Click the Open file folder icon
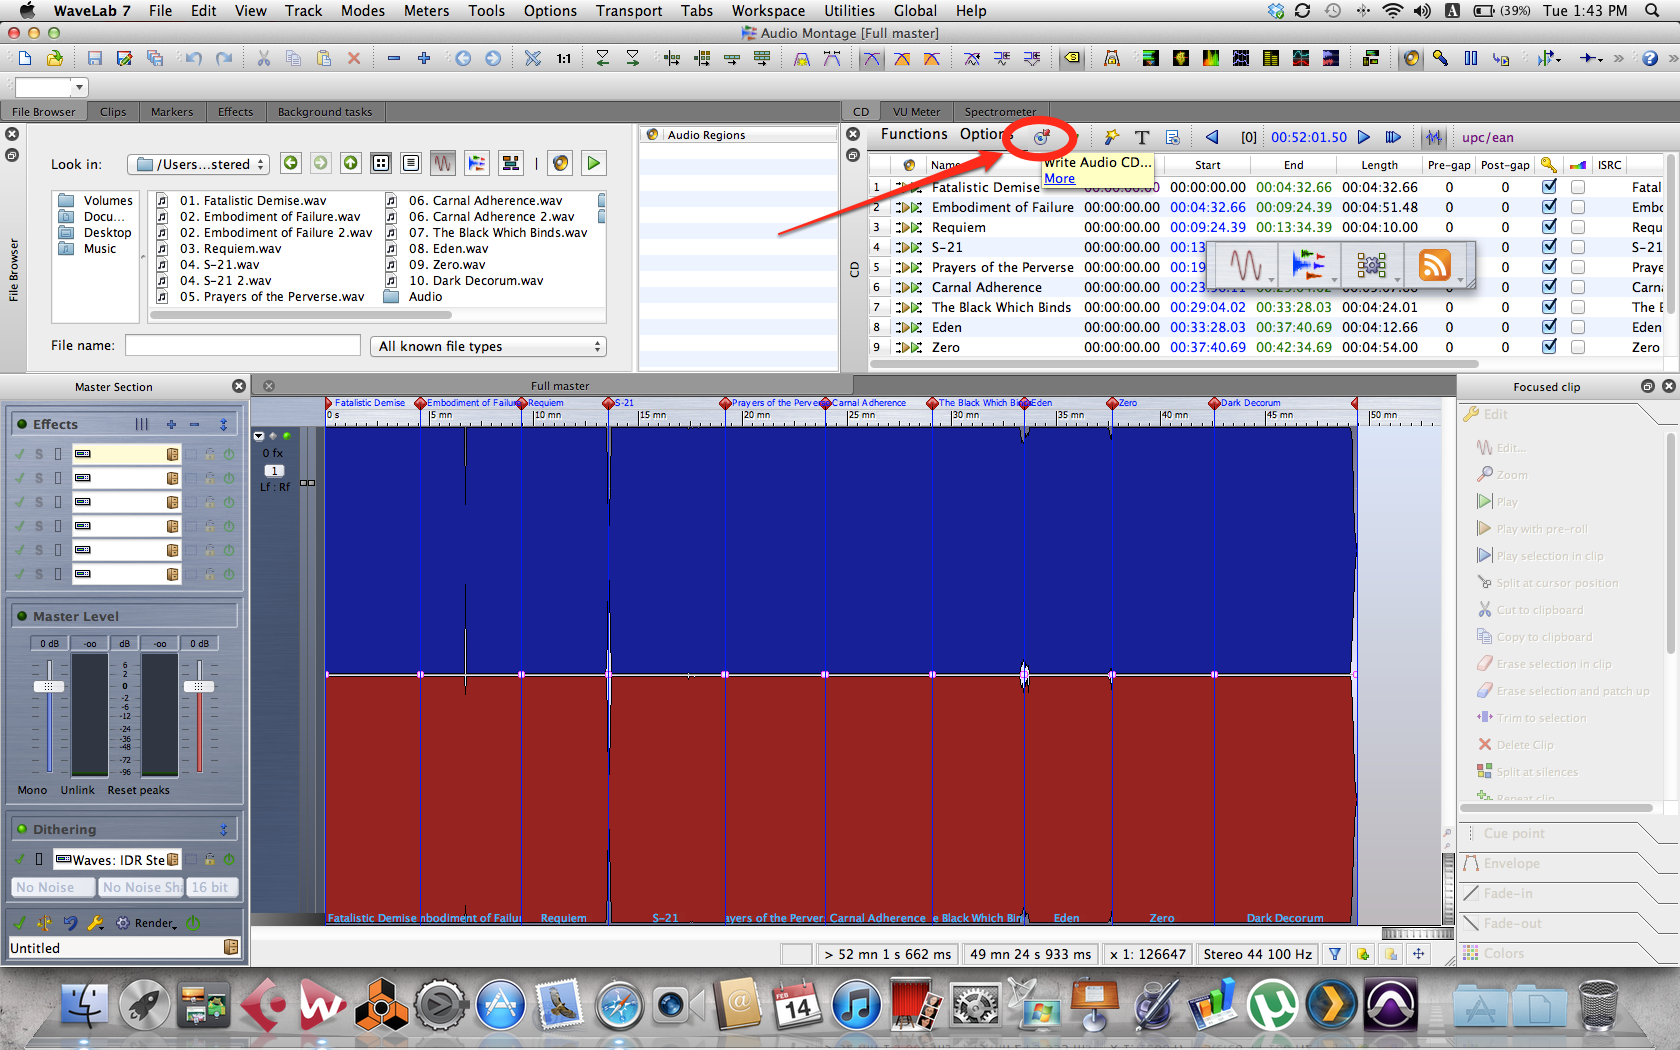The image size is (1680, 1050). [55, 59]
